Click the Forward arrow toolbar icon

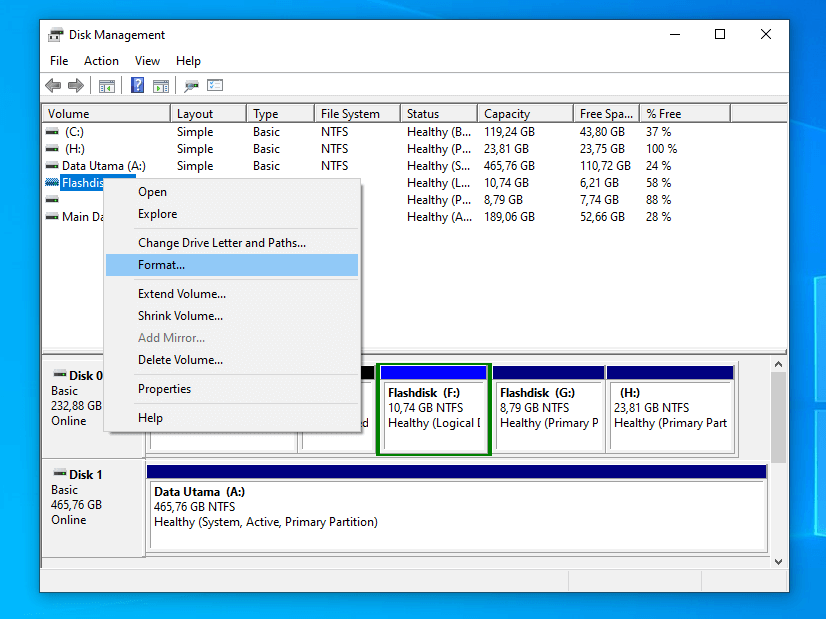[76, 85]
